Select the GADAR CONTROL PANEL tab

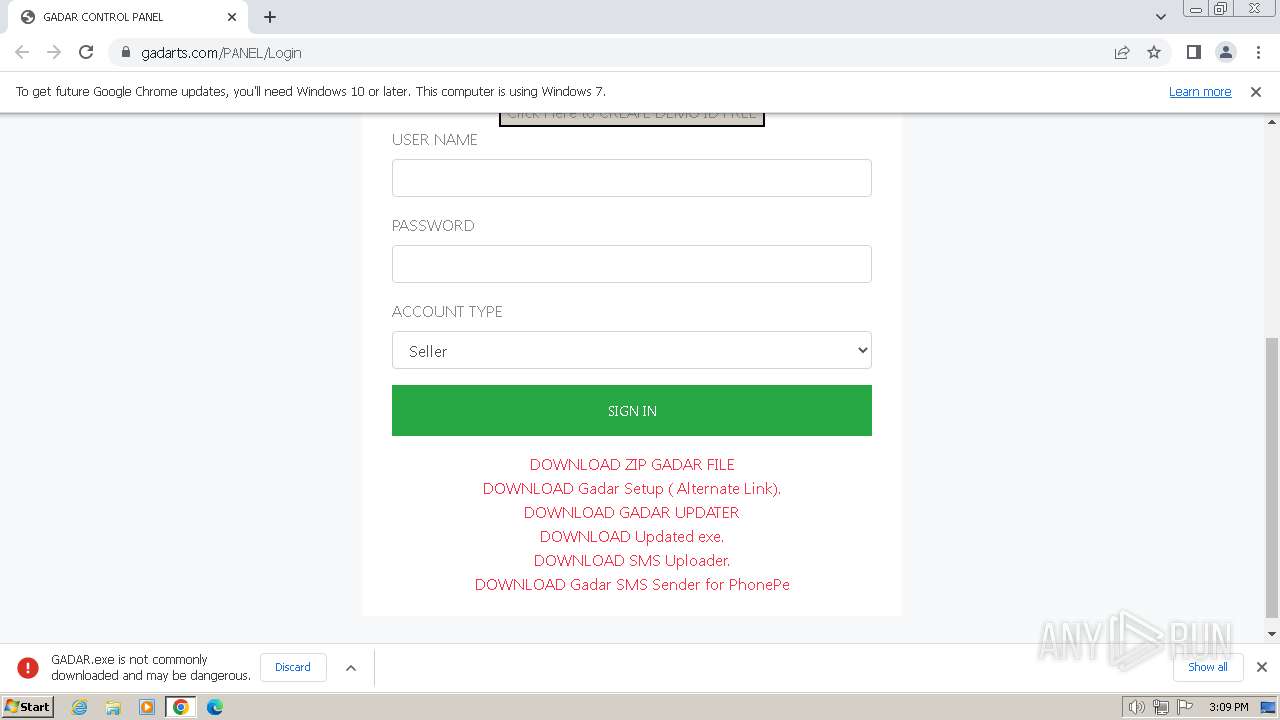pyautogui.click(x=126, y=17)
